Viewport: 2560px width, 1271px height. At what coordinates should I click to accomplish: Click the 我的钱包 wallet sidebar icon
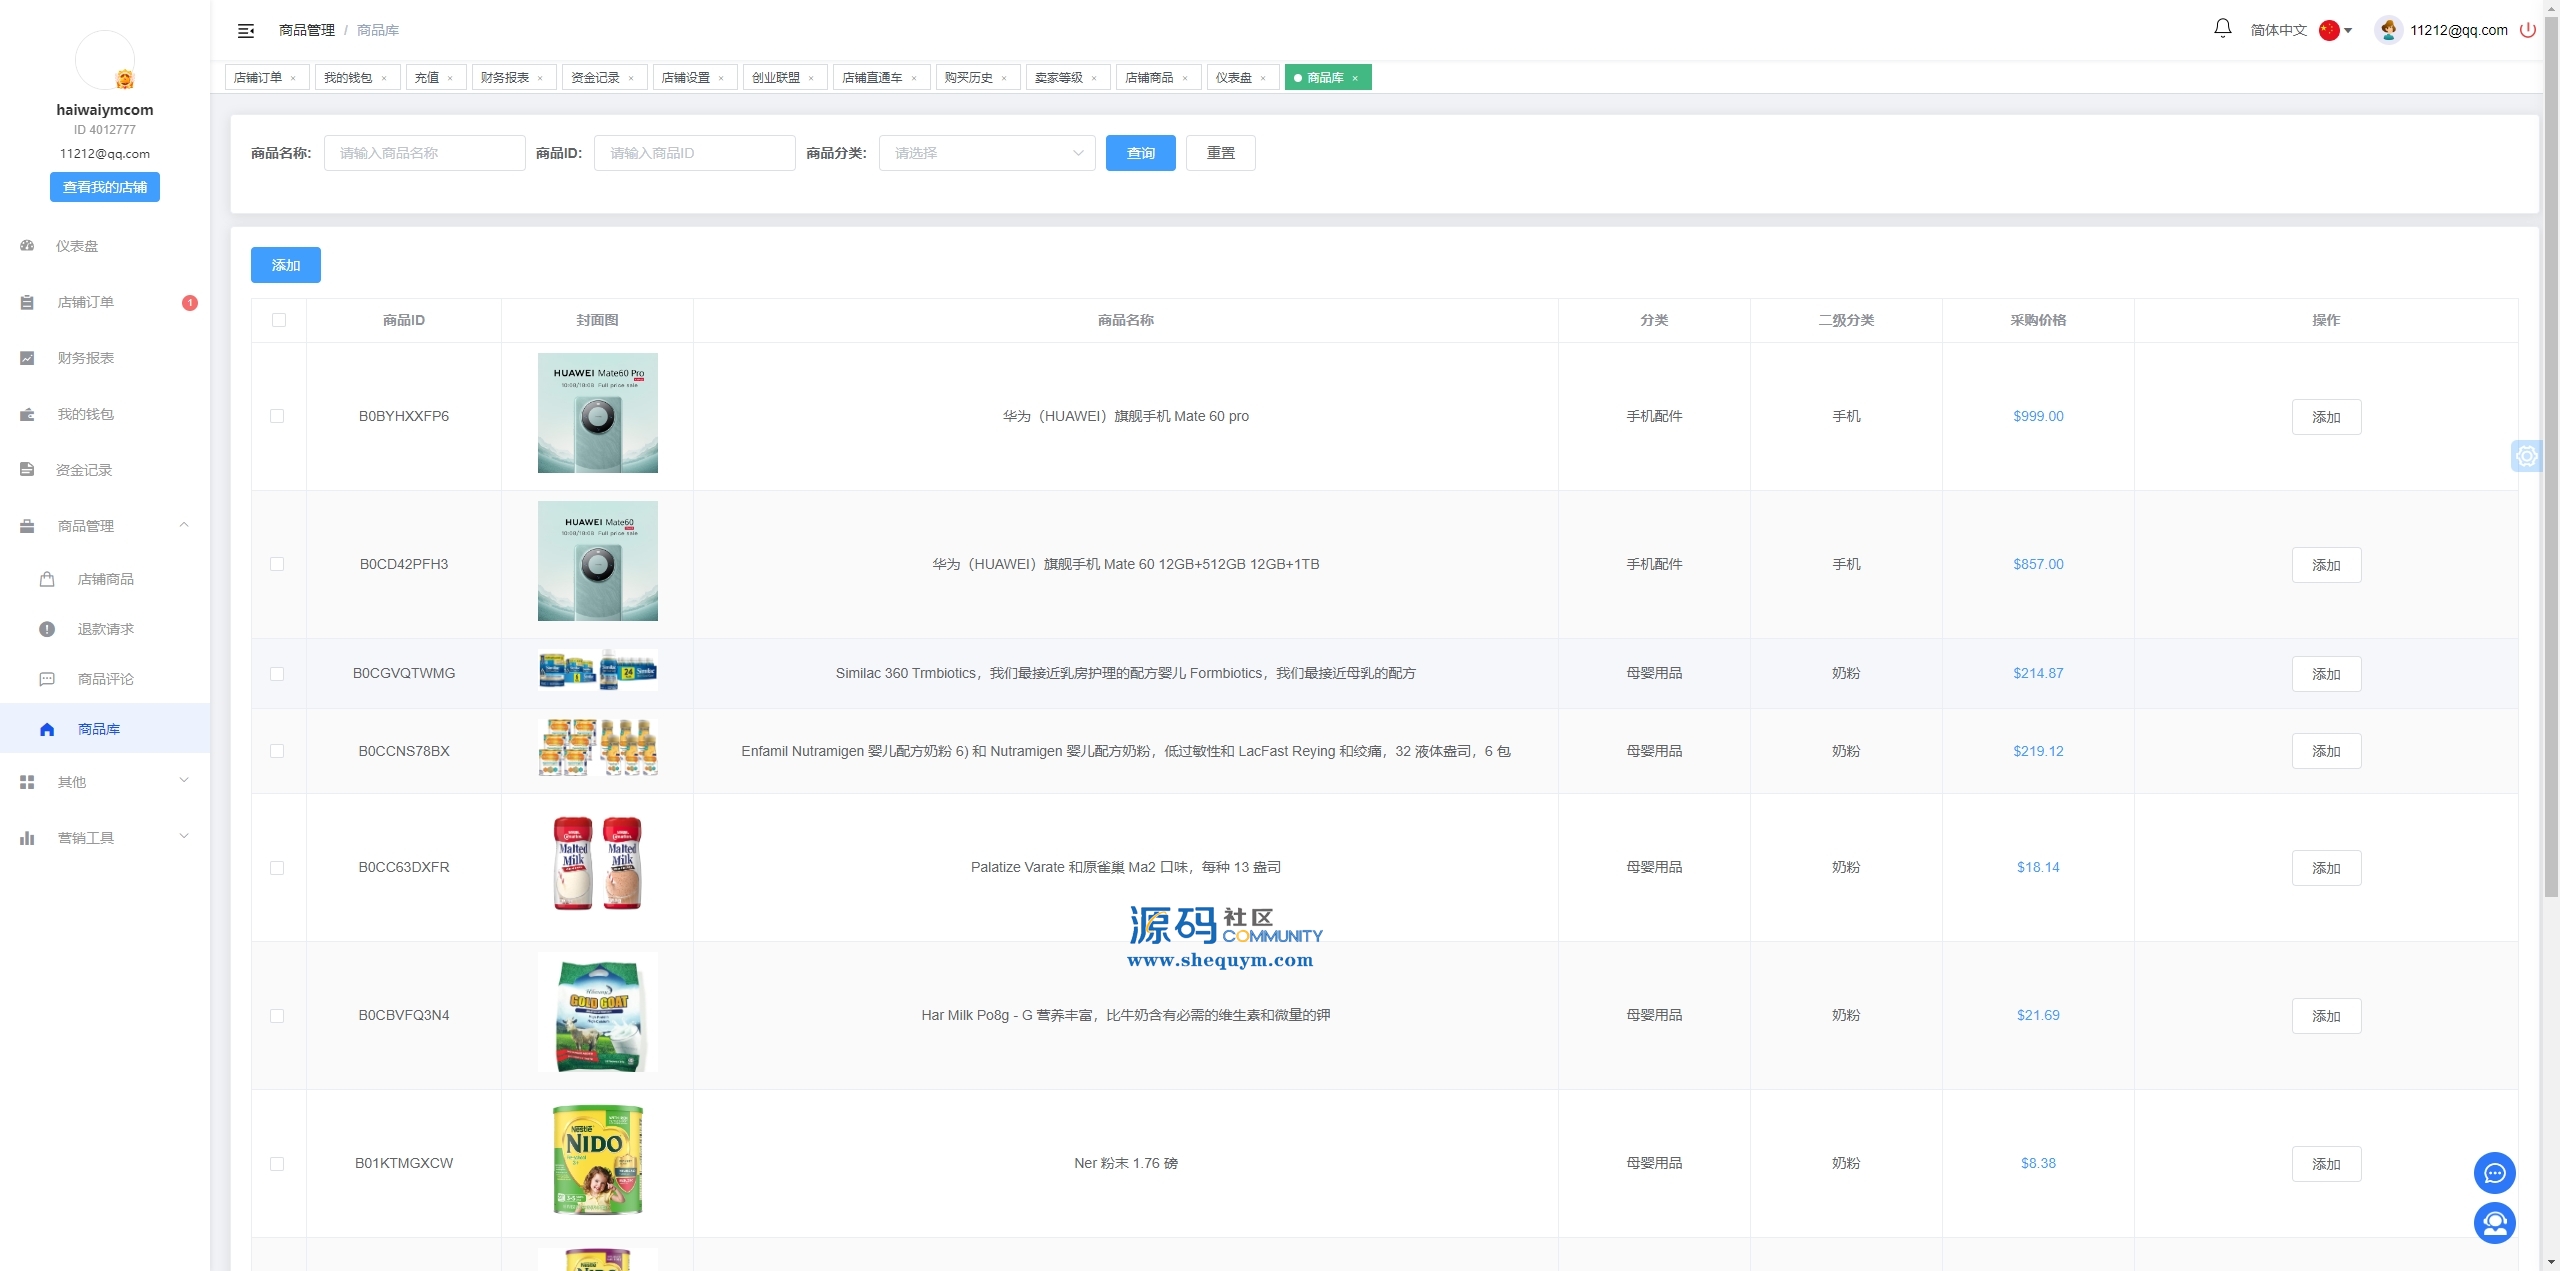27,414
